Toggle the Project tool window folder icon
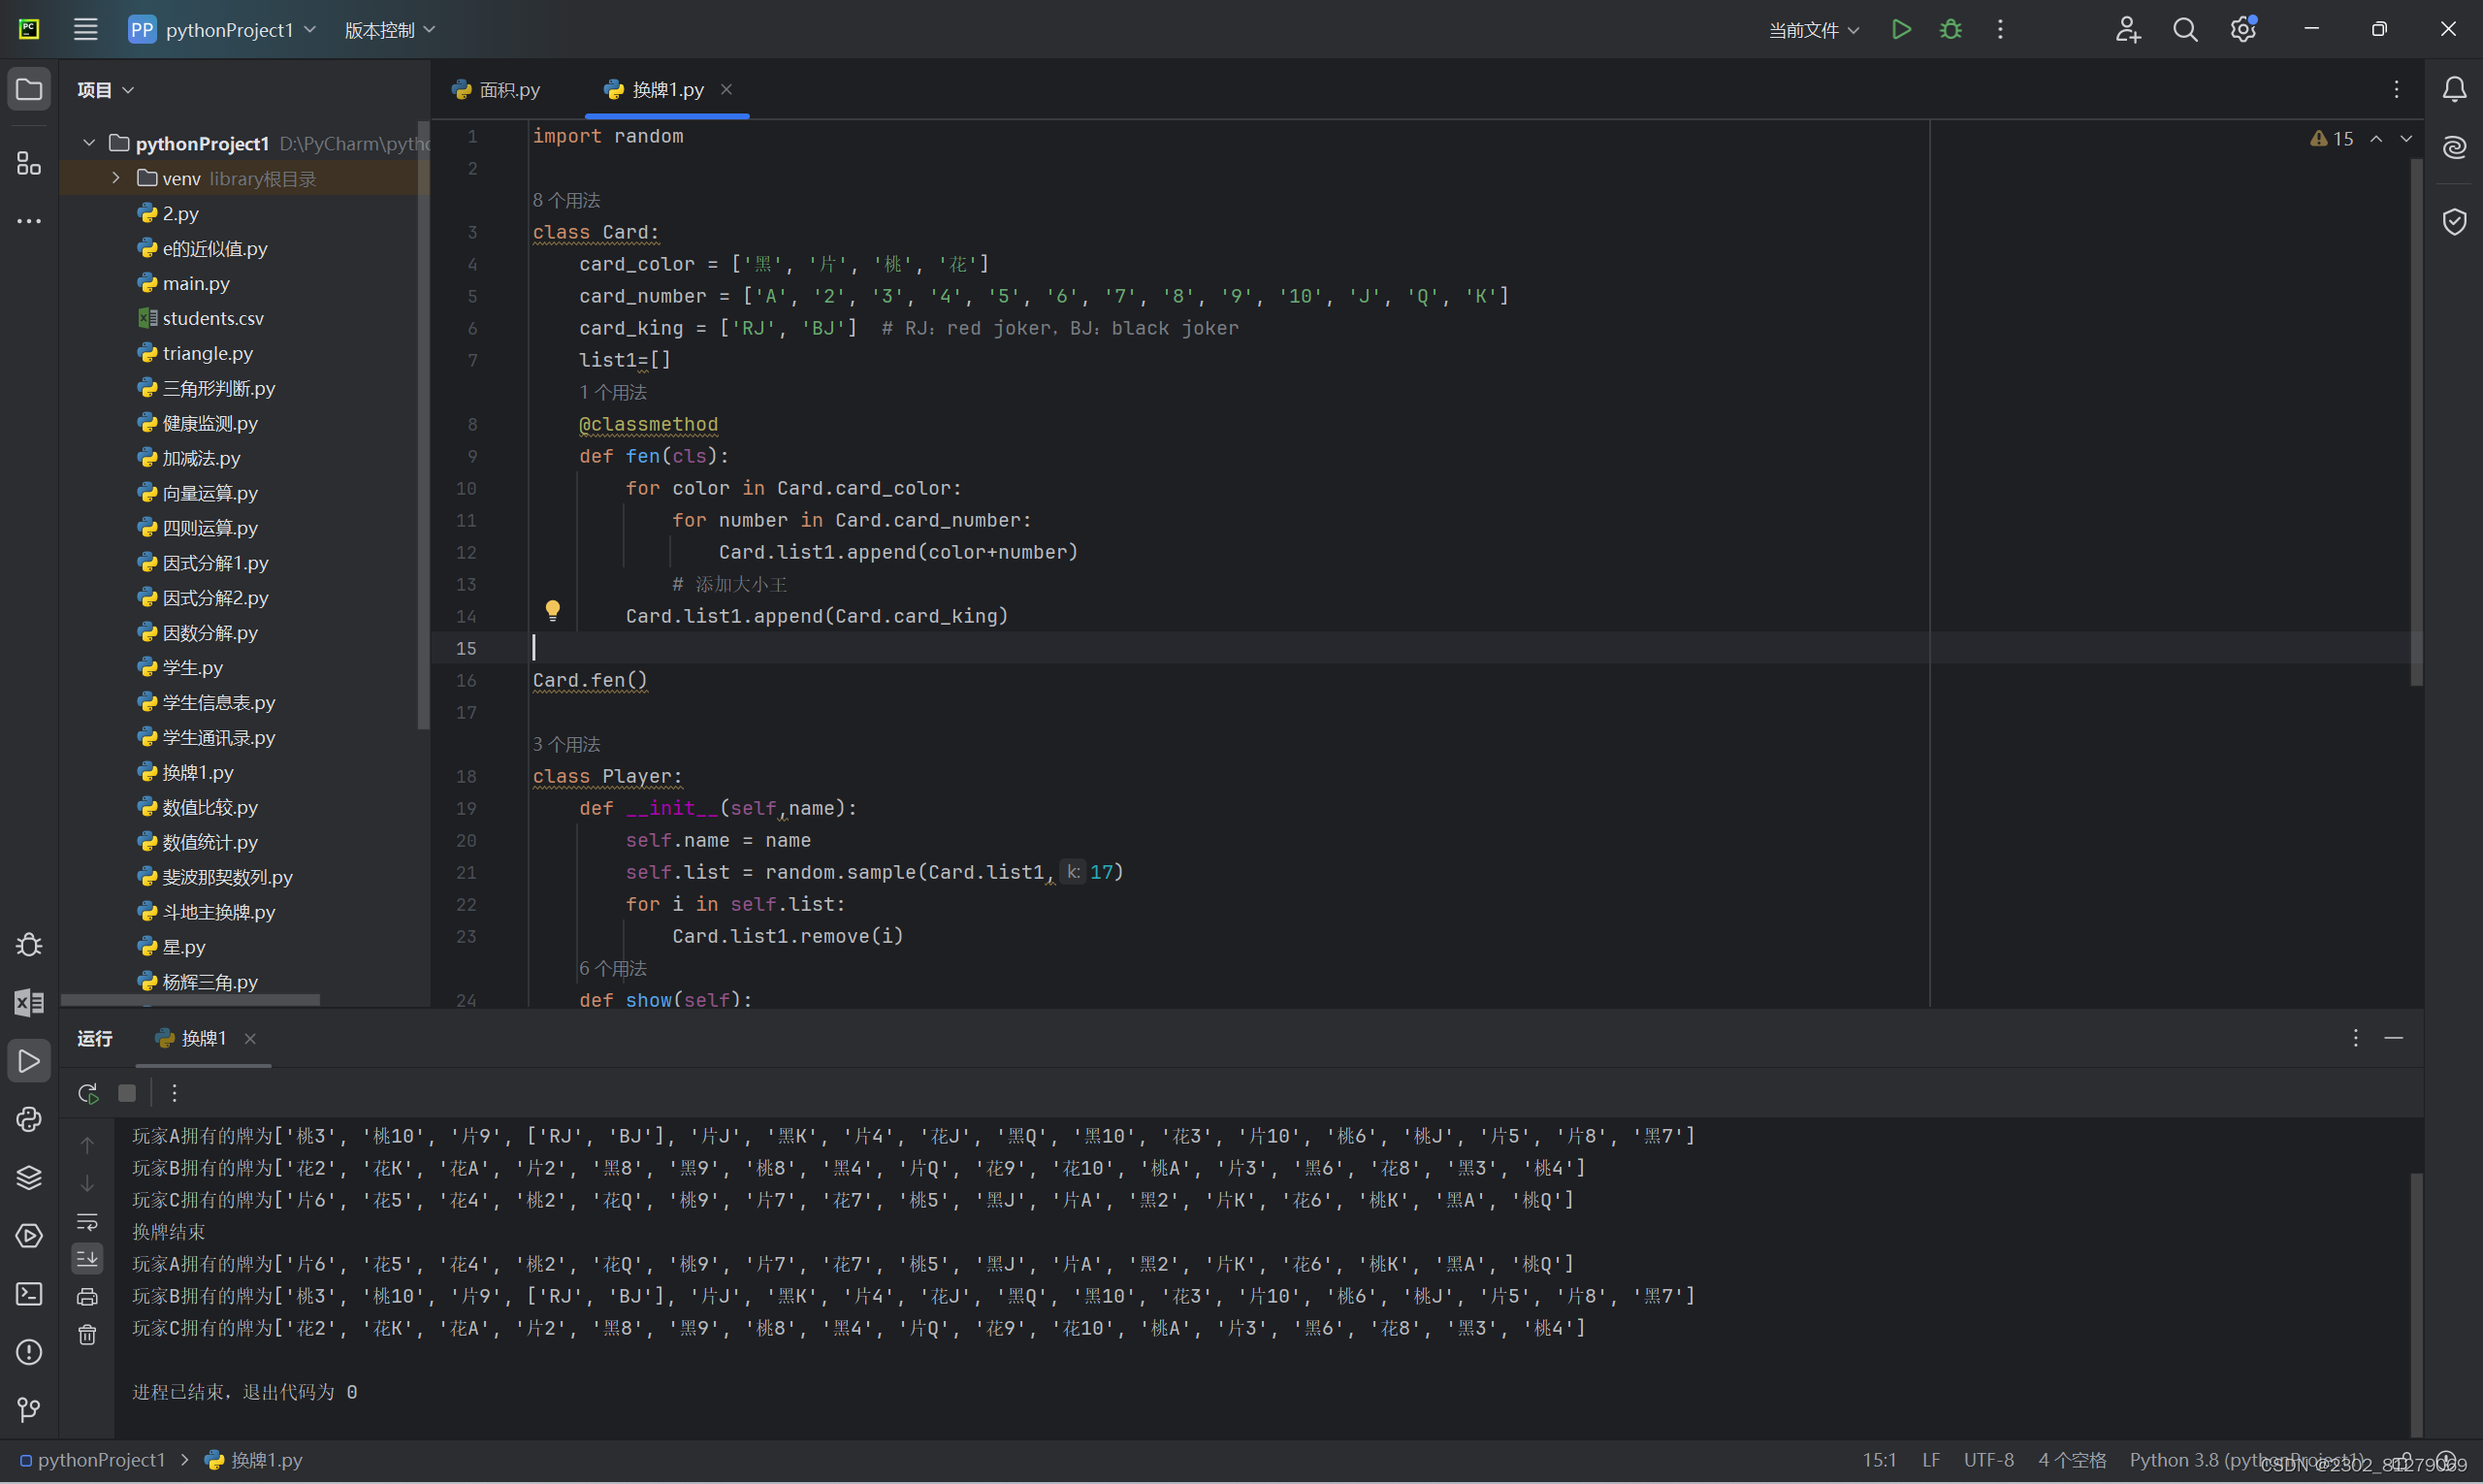The width and height of the screenshot is (2483, 1484). click(29, 90)
